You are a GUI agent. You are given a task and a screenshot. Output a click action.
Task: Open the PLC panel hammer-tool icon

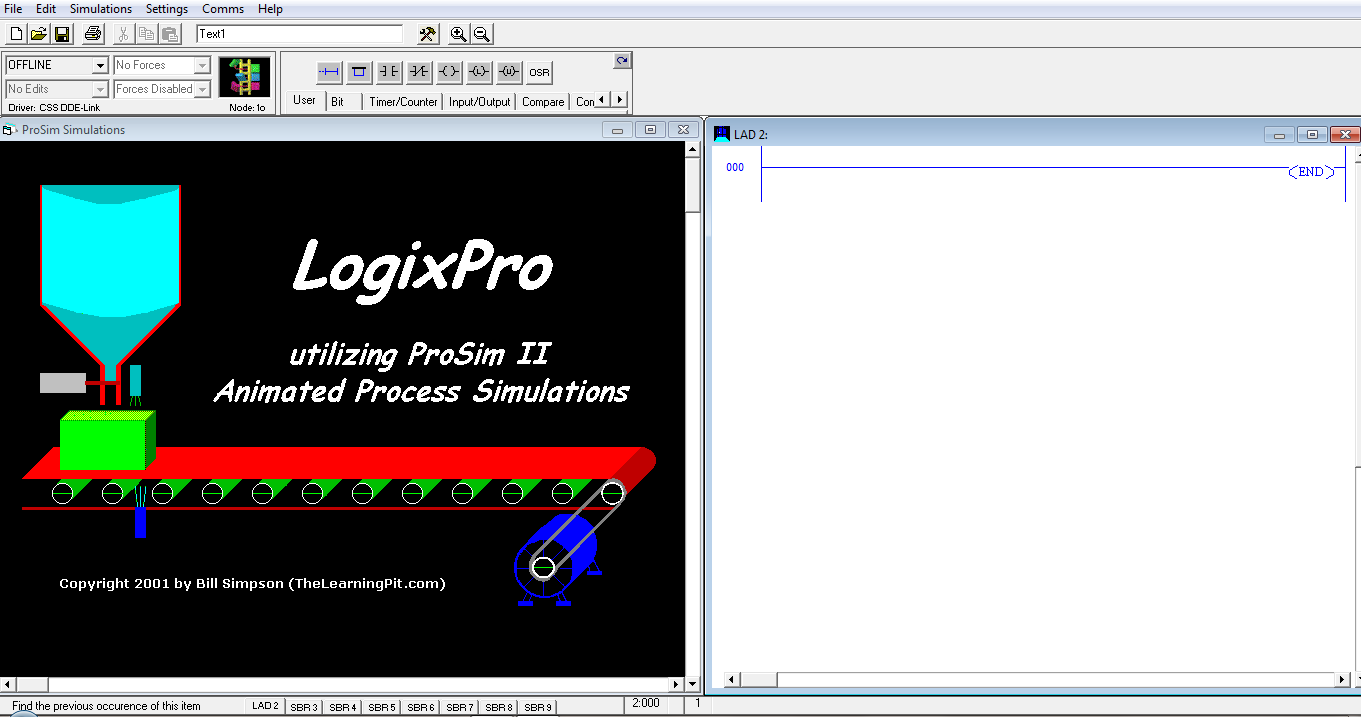click(427, 33)
